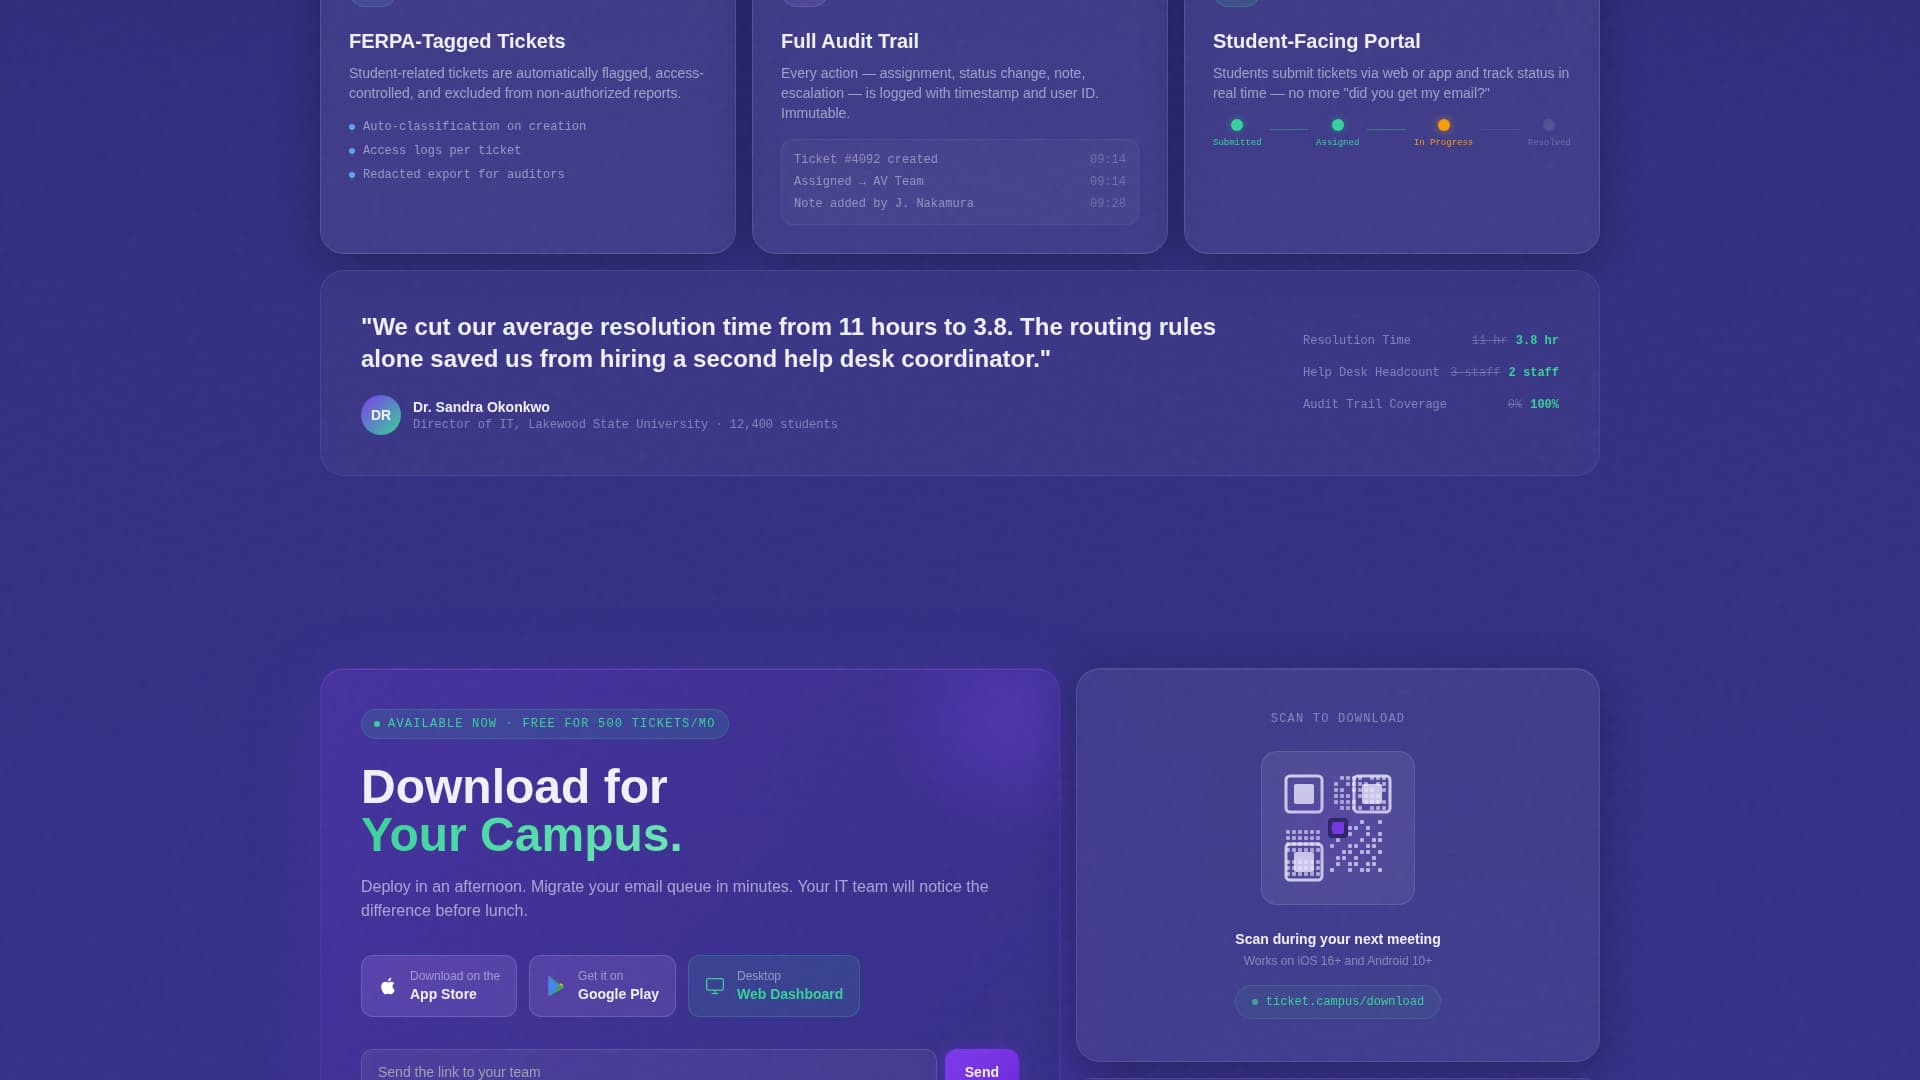Image resolution: width=1920 pixels, height=1080 pixels.
Task: Click the 'Deploy in an afternoon' paragraph
Action: point(675,899)
